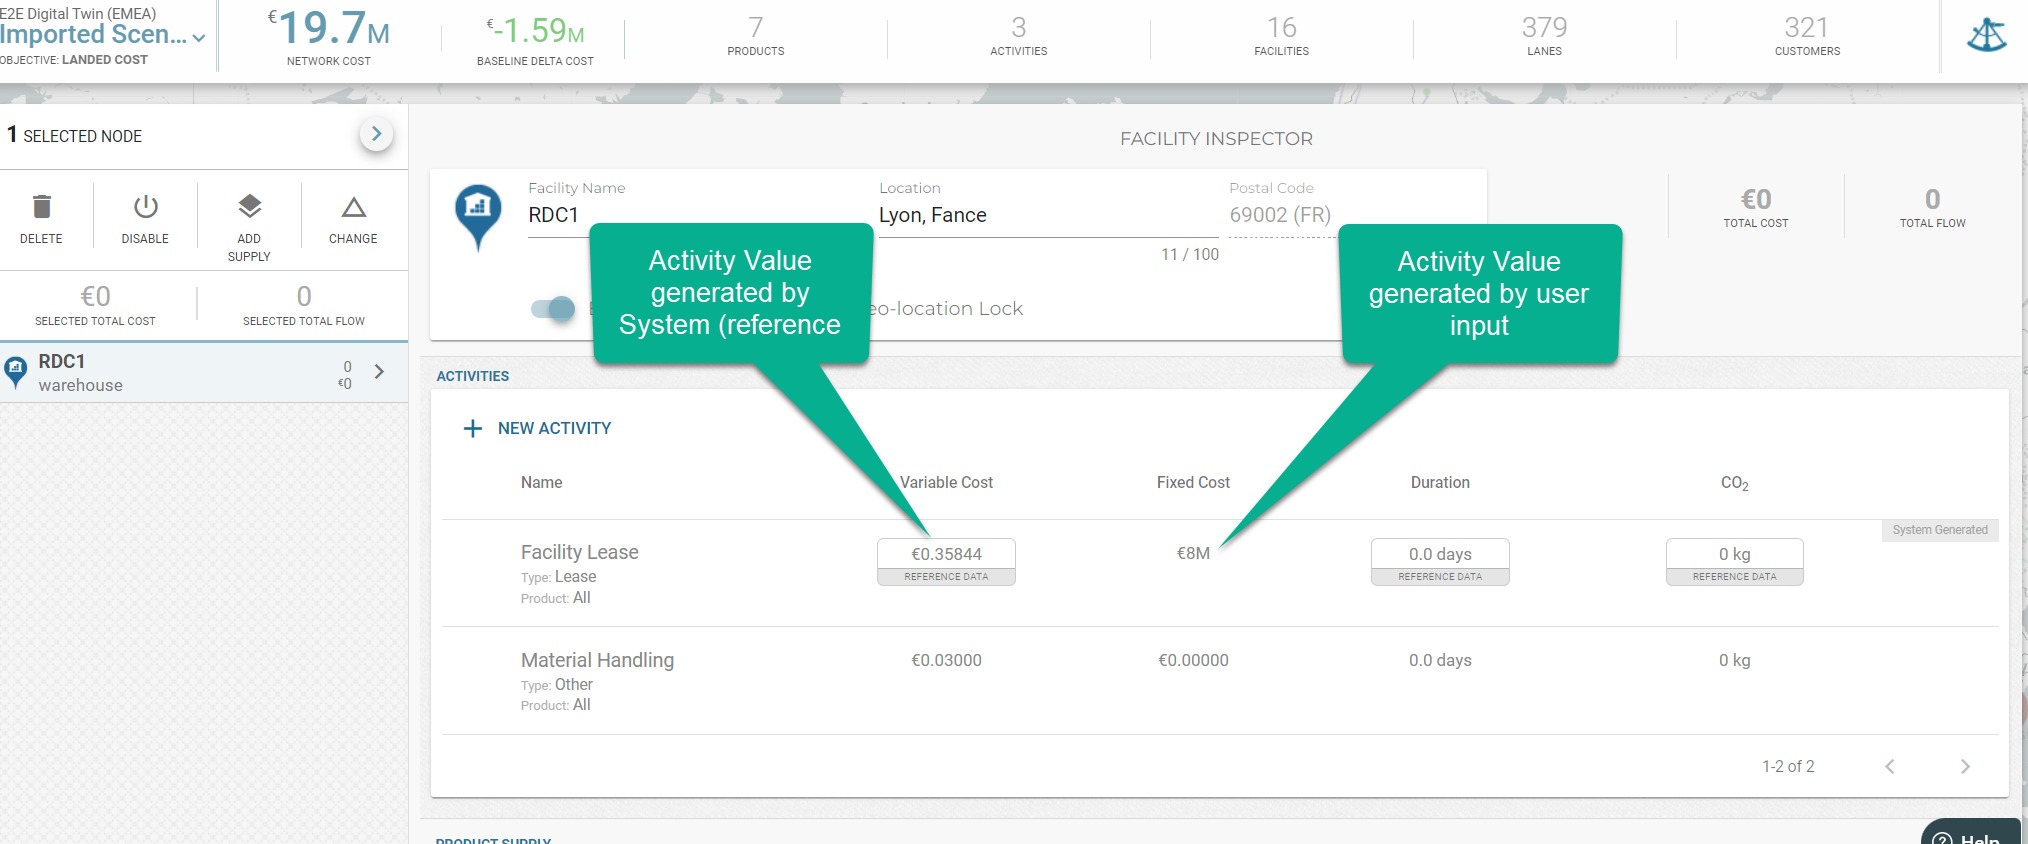Image resolution: width=2028 pixels, height=844 pixels.
Task: Open the Imported Scenario dropdown
Action: tap(103, 35)
